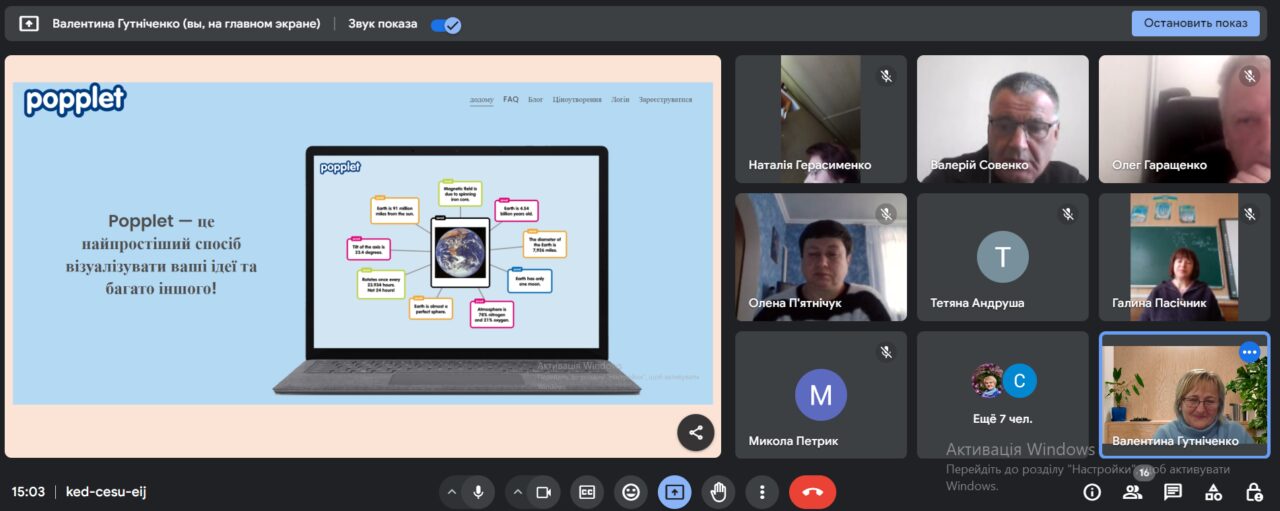Image resolution: width=1280 pixels, height=511 pixels.
Task: Open chat panel icon
Action: (1173, 492)
